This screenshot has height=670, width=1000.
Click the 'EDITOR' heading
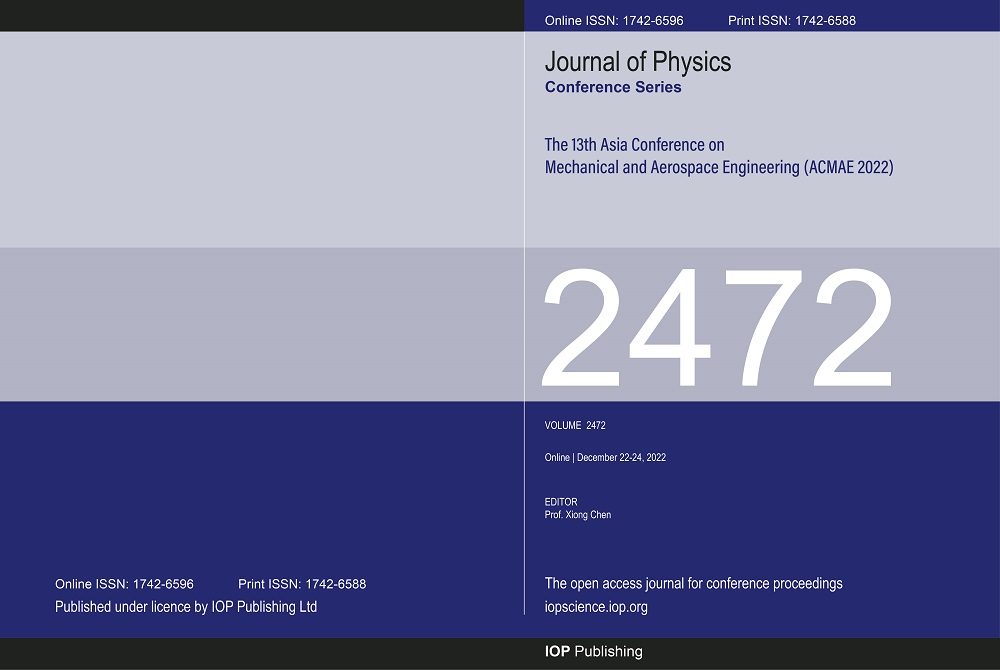(x=561, y=502)
